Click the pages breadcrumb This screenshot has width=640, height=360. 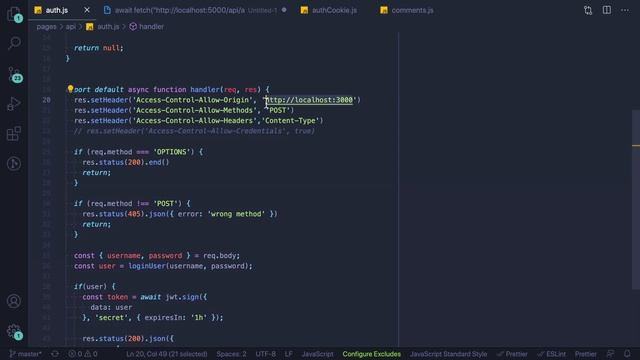(46, 27)
